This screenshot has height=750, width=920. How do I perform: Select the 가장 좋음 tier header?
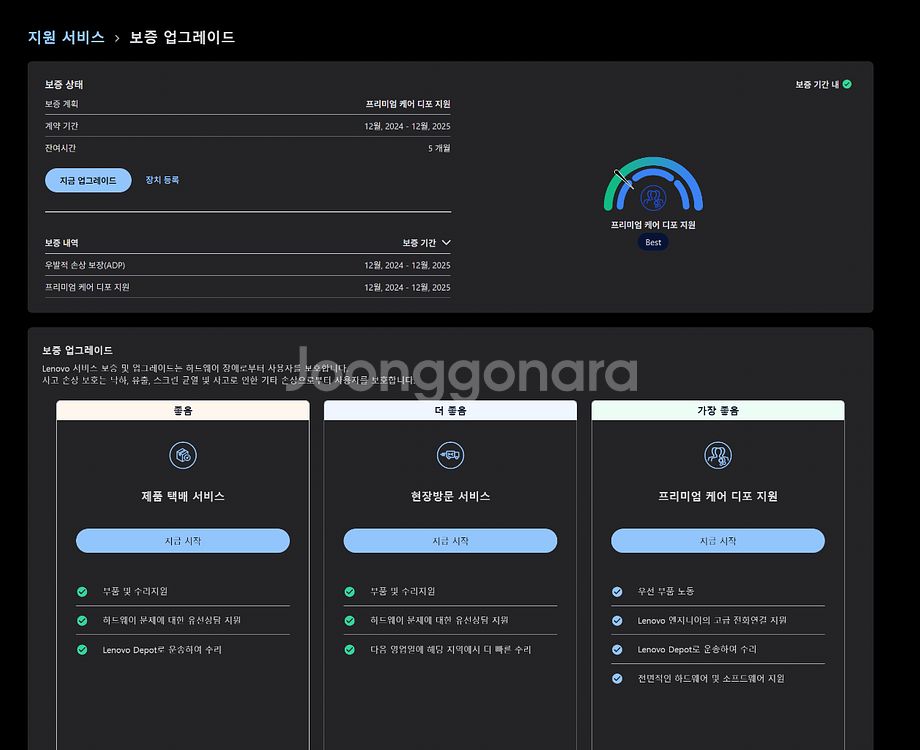point(718,410)
